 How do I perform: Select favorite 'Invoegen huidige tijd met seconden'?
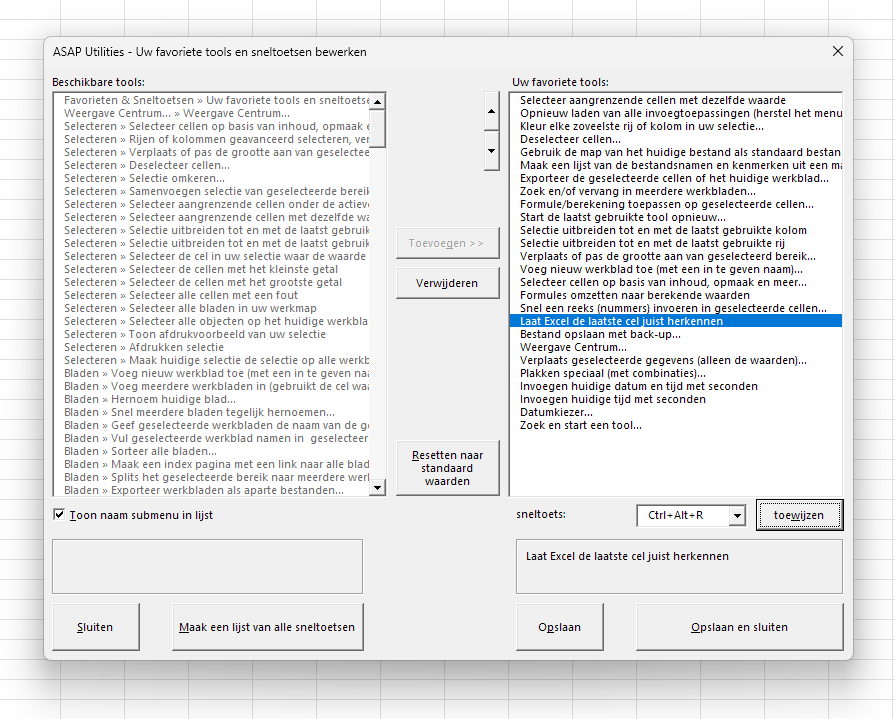click(676, 399)
